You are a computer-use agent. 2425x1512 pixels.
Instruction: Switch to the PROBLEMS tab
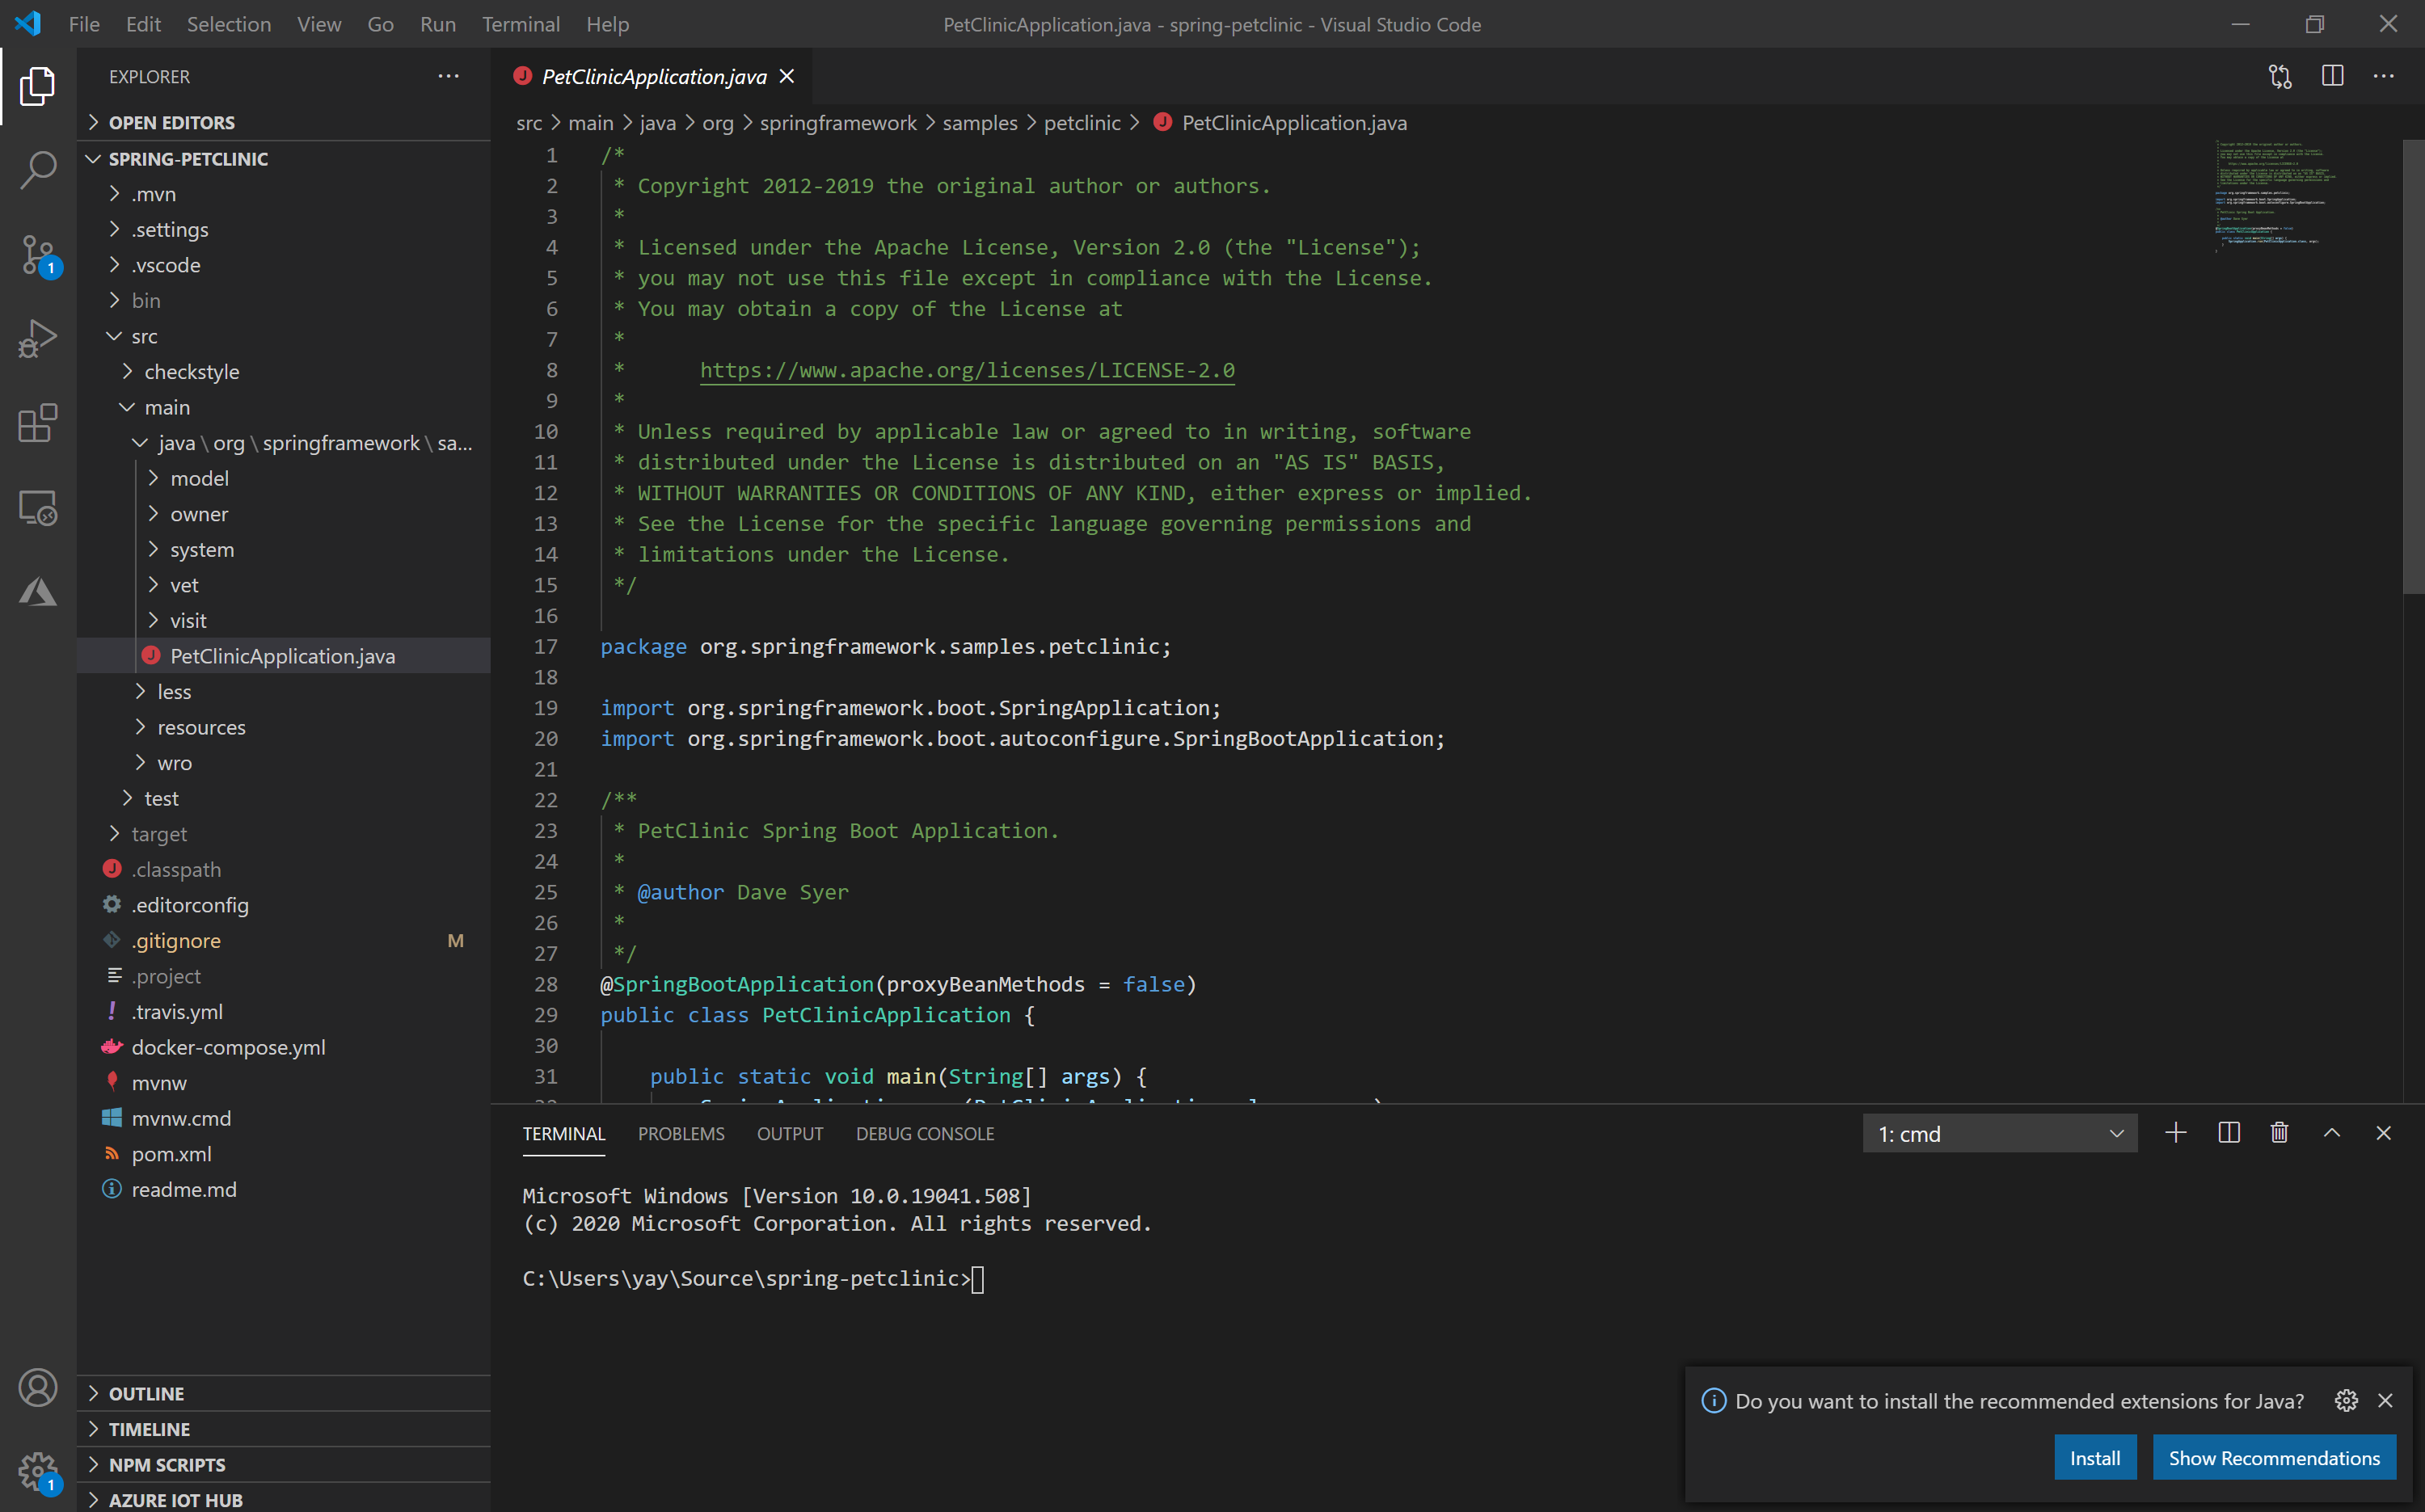[x=681, y=1133]
